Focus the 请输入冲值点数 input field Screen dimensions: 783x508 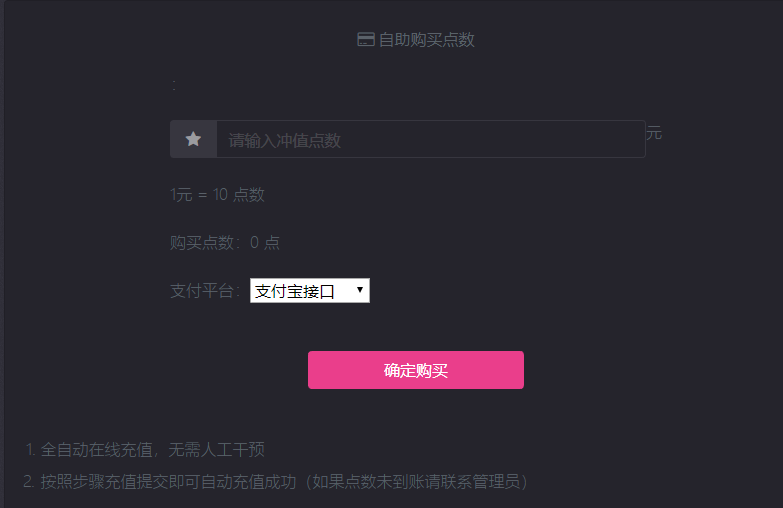click(431, 139)
